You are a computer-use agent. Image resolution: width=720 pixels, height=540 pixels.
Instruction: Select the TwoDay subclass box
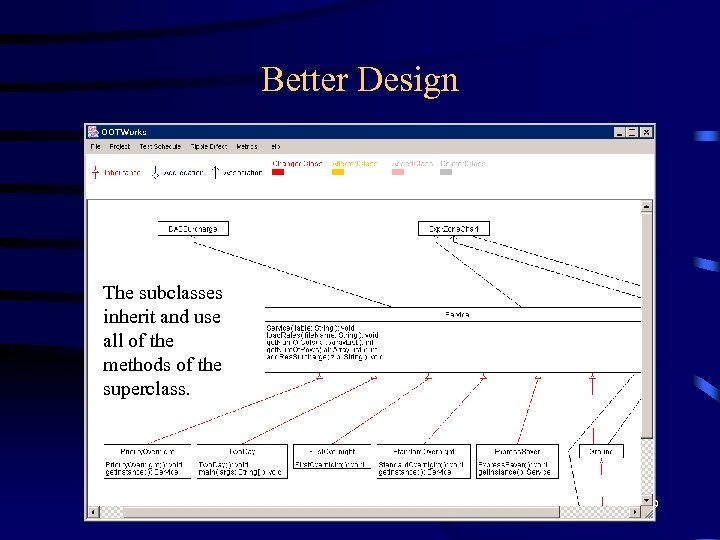pos(242,461)
